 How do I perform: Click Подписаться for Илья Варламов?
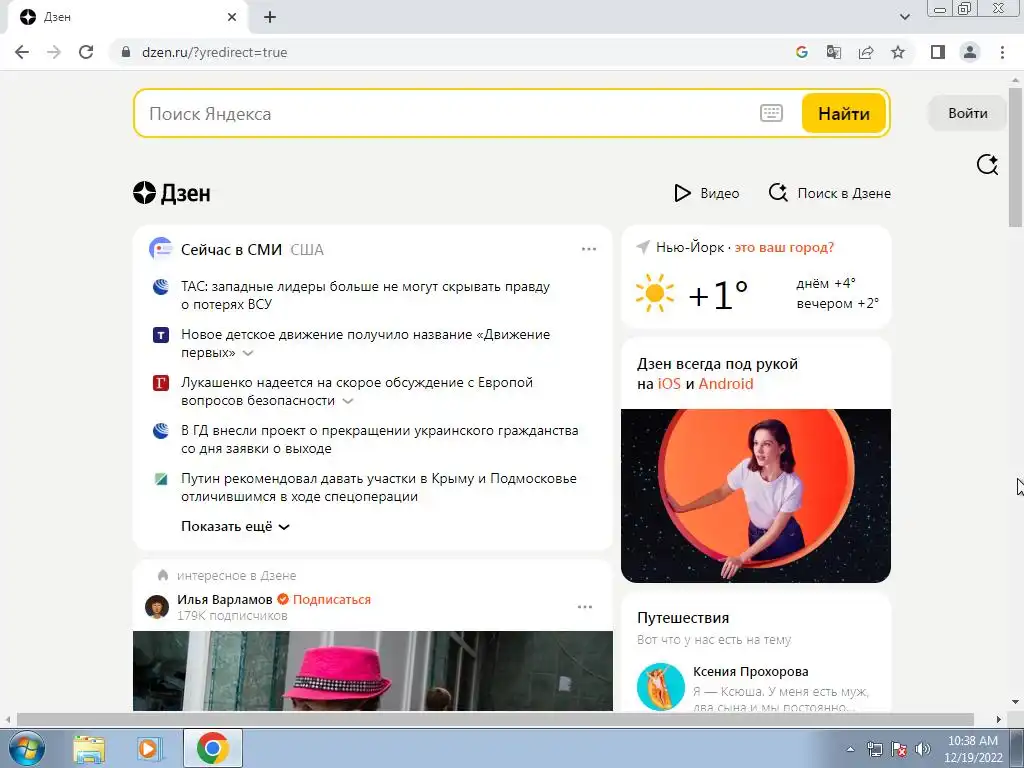(332, 600)
